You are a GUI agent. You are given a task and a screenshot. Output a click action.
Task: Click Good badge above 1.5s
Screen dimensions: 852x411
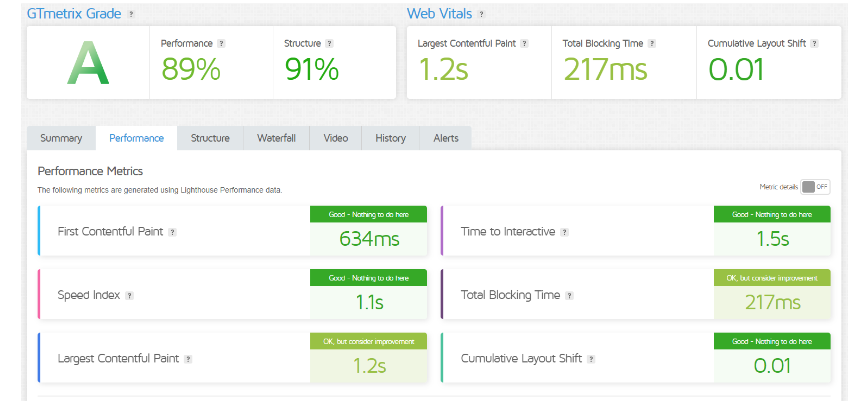[773, 215]
